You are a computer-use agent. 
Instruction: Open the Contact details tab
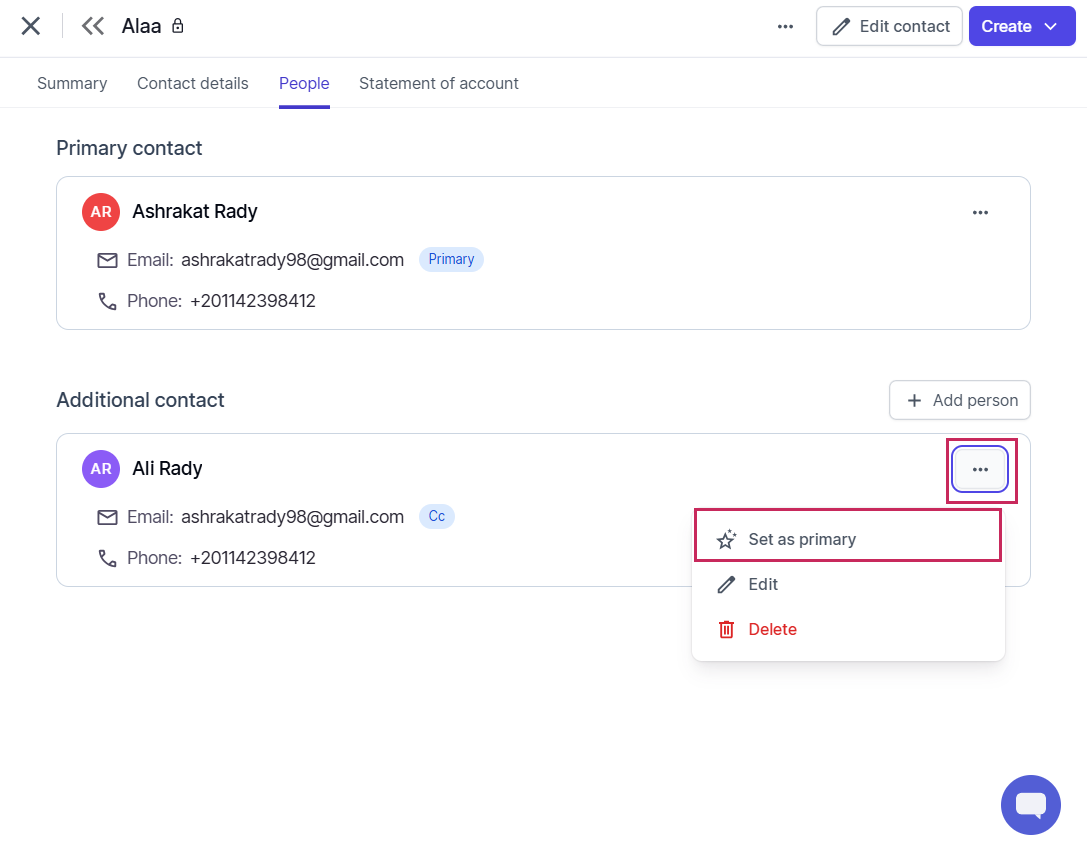click(x=193, y=83)
